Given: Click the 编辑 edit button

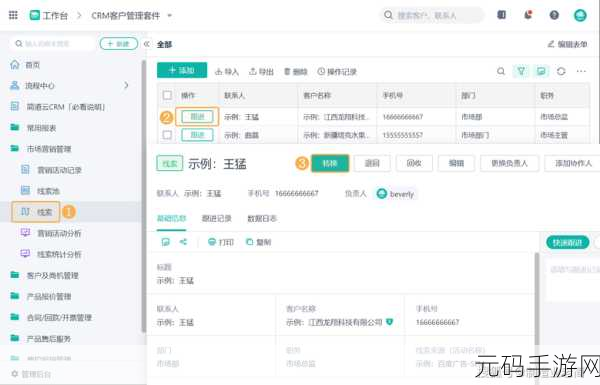Looking at the screenshot, I should [456, 163].
